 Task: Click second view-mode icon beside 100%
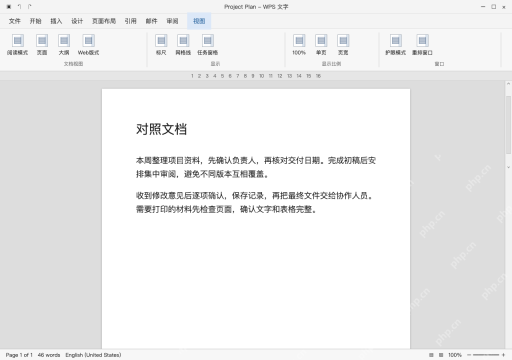click(x=441, y=355)
